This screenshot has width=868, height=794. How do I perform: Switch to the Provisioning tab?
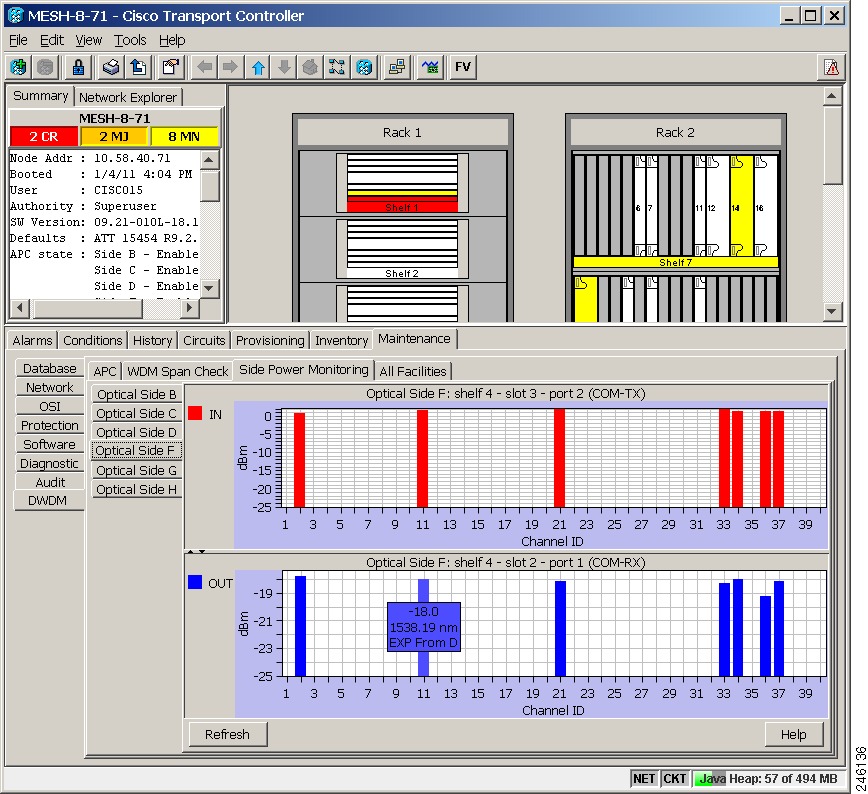[x=270, y=341]
